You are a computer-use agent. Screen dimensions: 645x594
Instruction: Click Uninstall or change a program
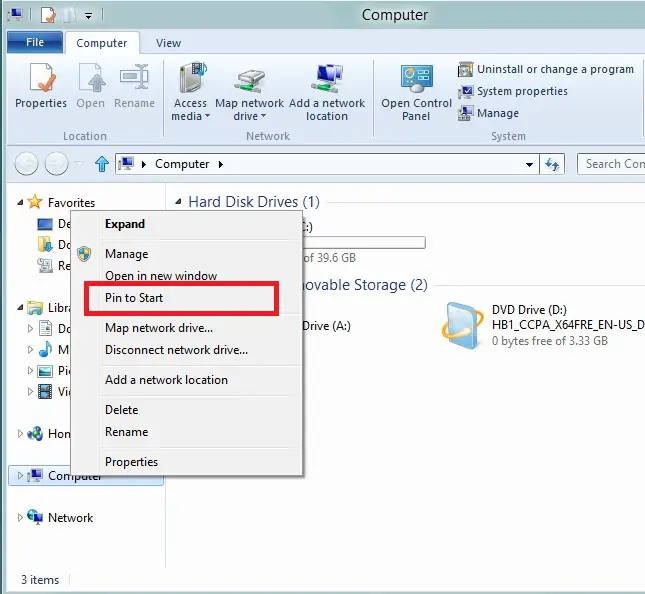tap(546, 69)
